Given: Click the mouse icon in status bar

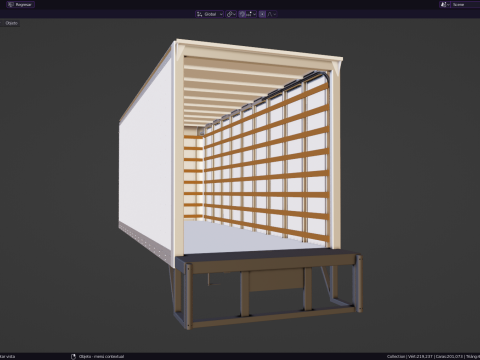Looking at the screenshot, I should pos(73,356).
